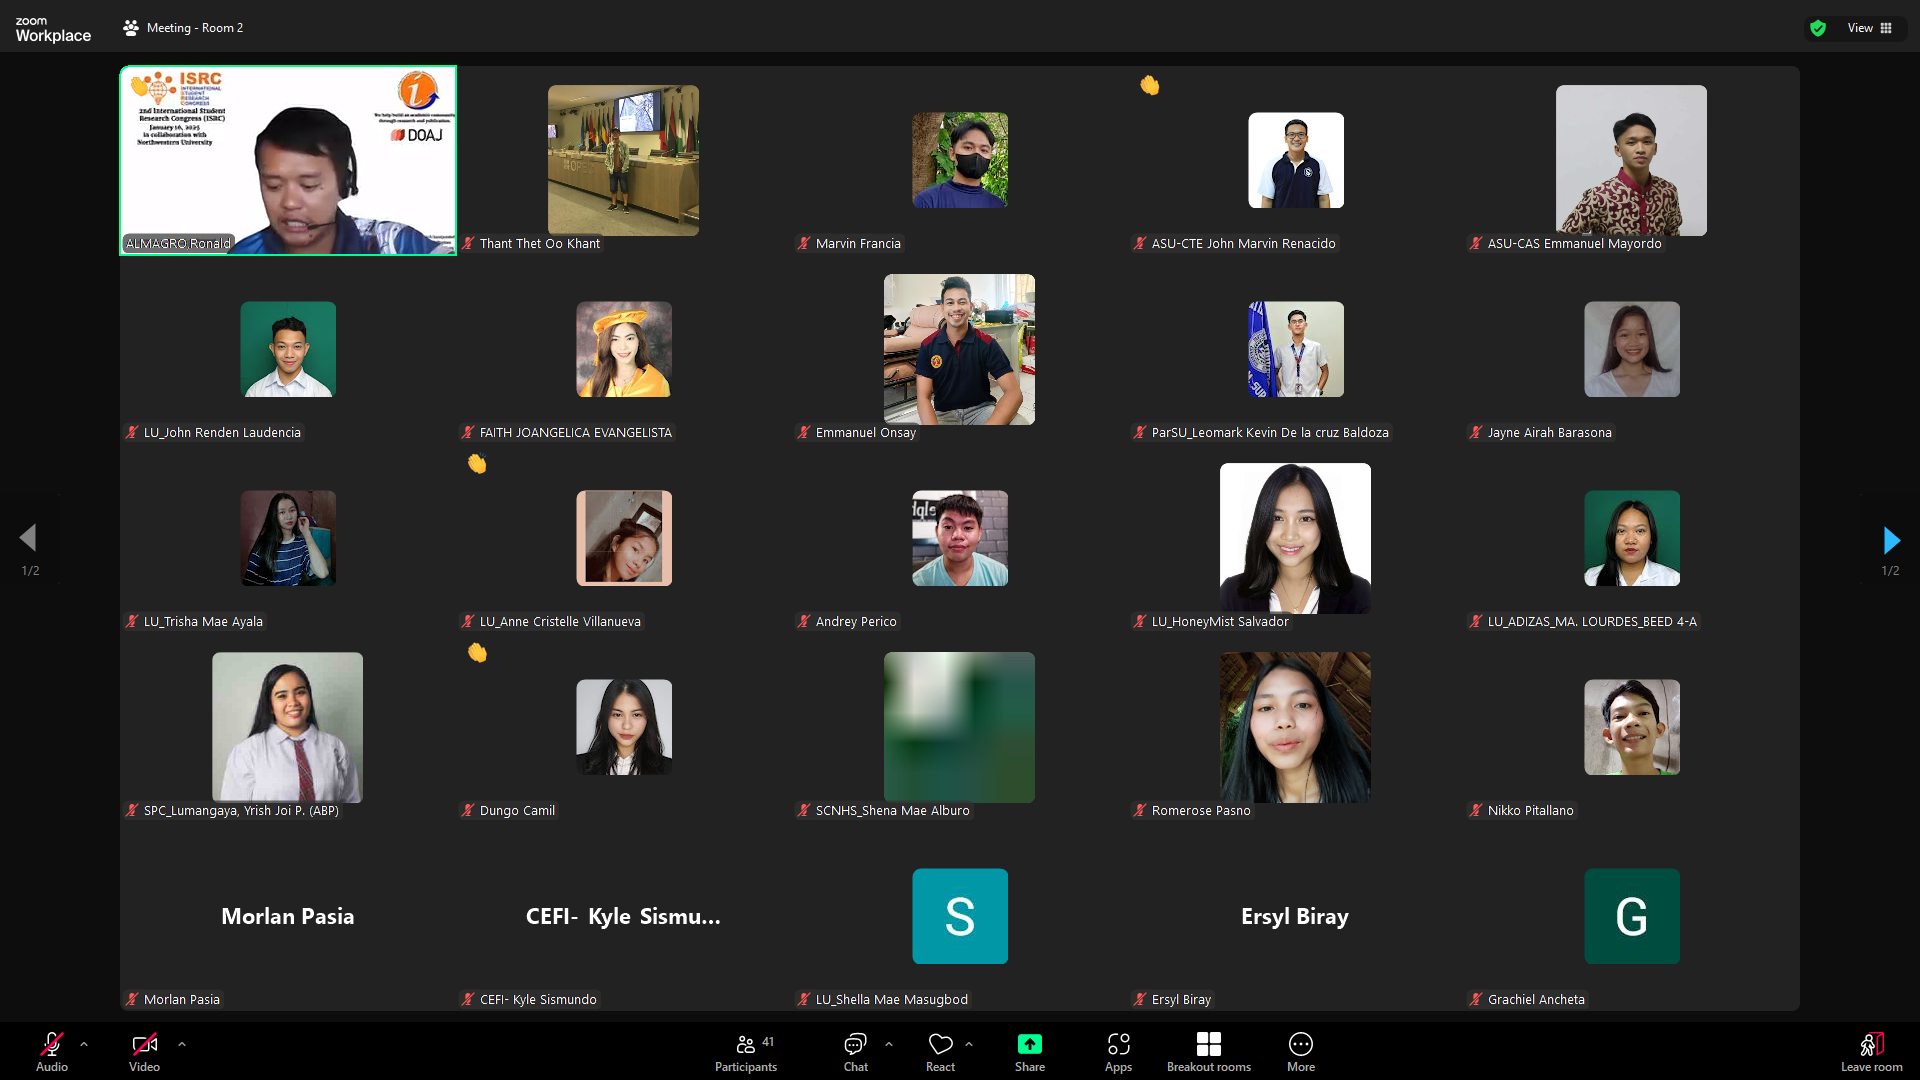
Task: Expand chat options arrow
Action: [889, 1044]
